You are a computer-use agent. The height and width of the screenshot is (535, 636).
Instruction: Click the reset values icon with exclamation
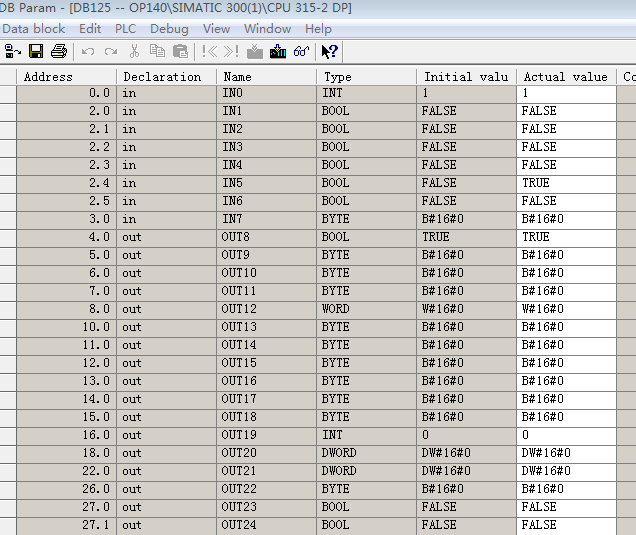[x=232, y=52]
